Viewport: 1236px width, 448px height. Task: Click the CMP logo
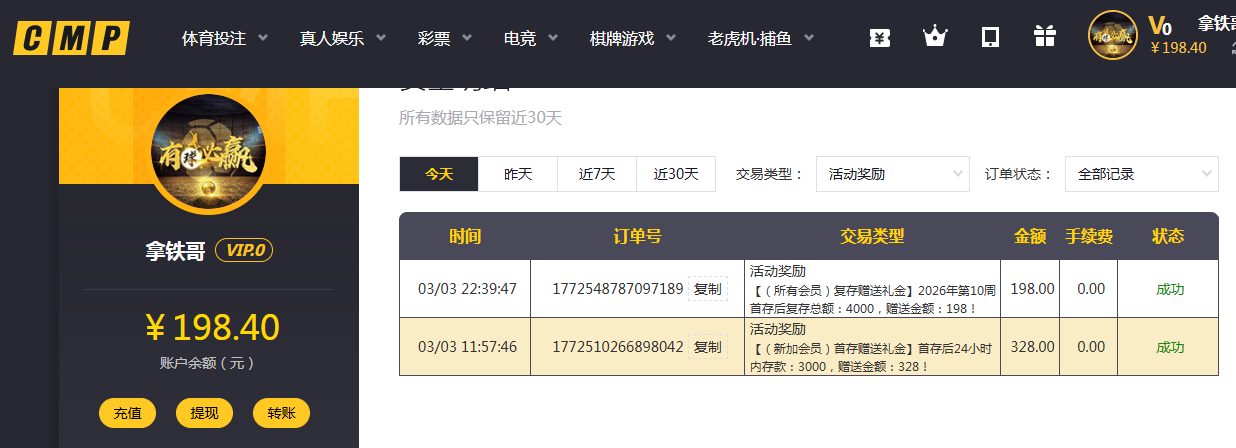[71, 39]
